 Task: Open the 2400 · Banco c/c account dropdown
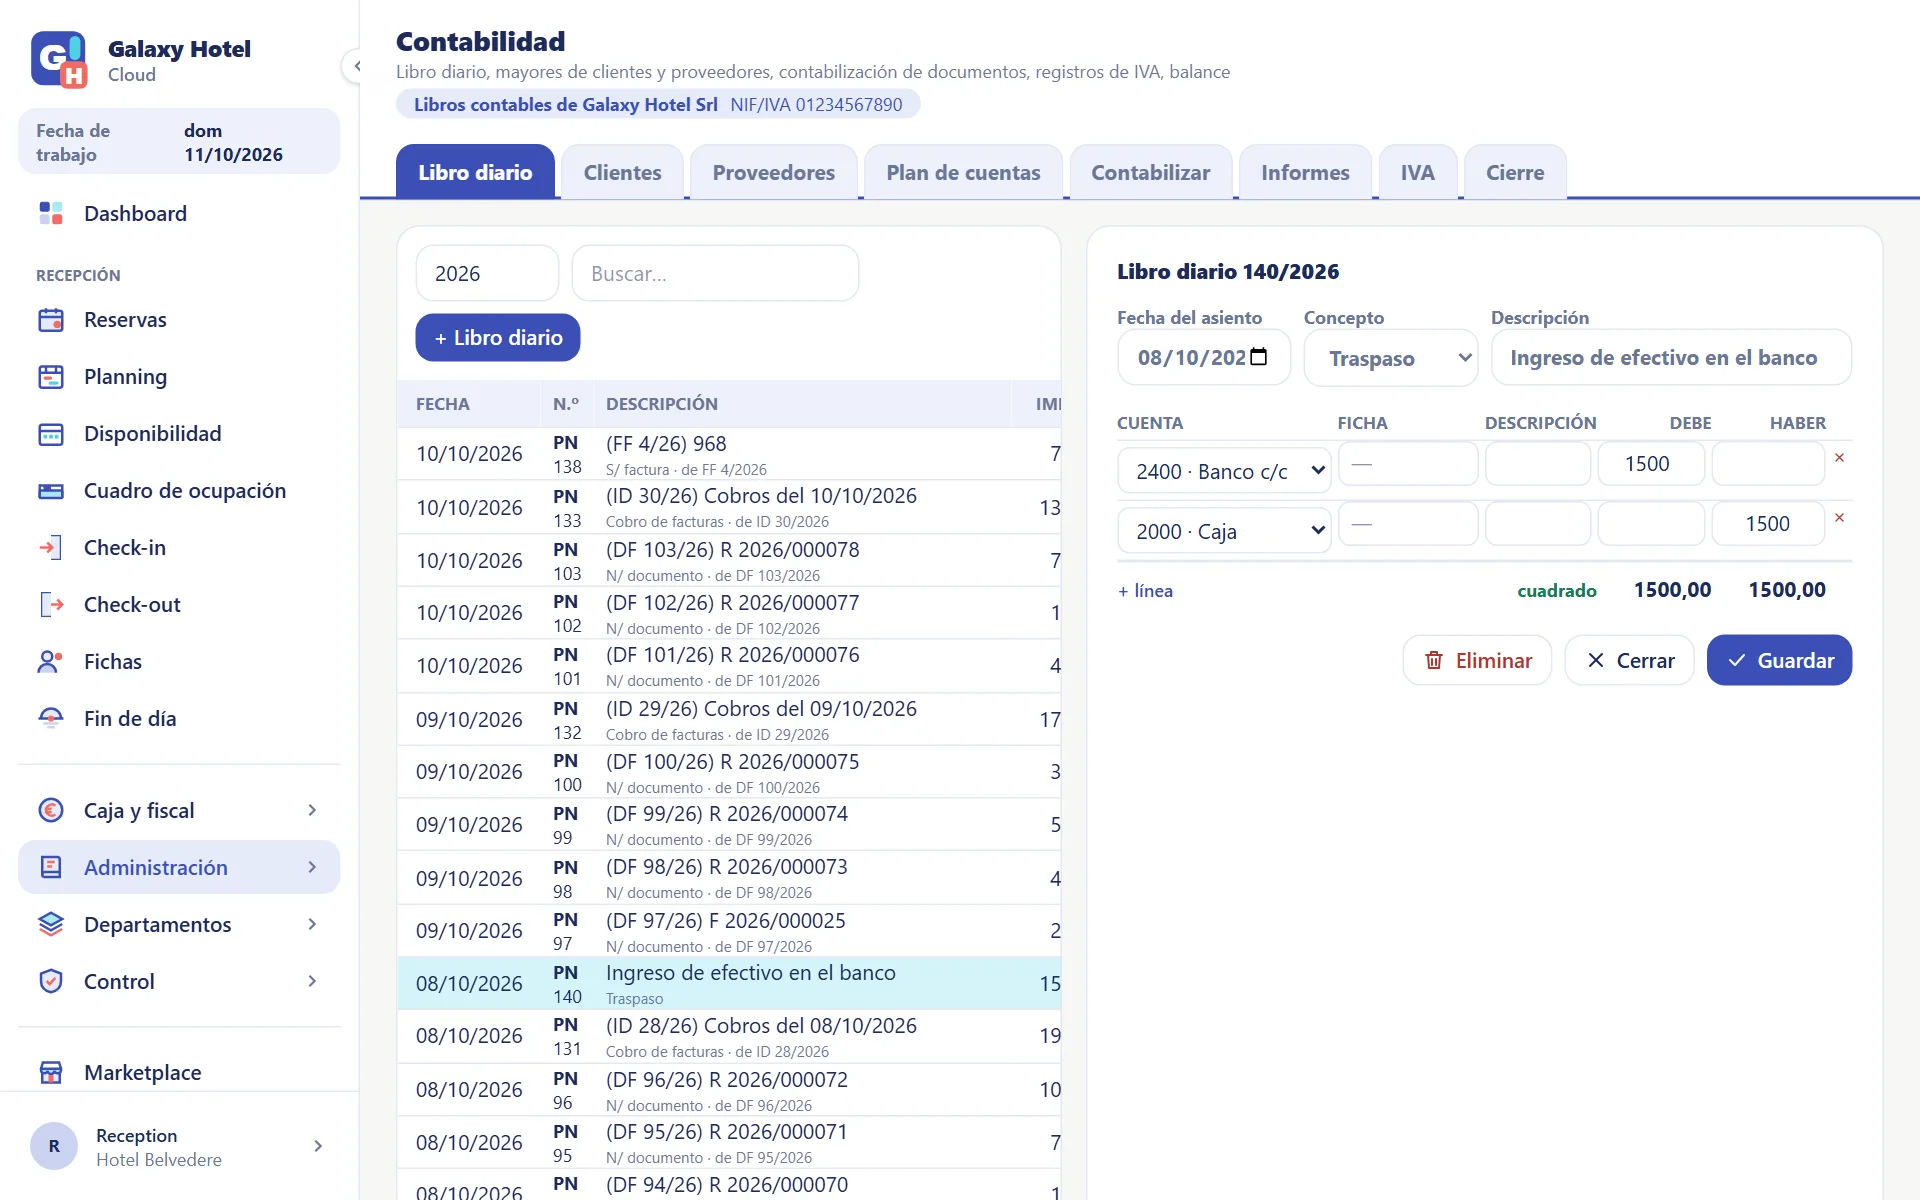[1224, 471]
